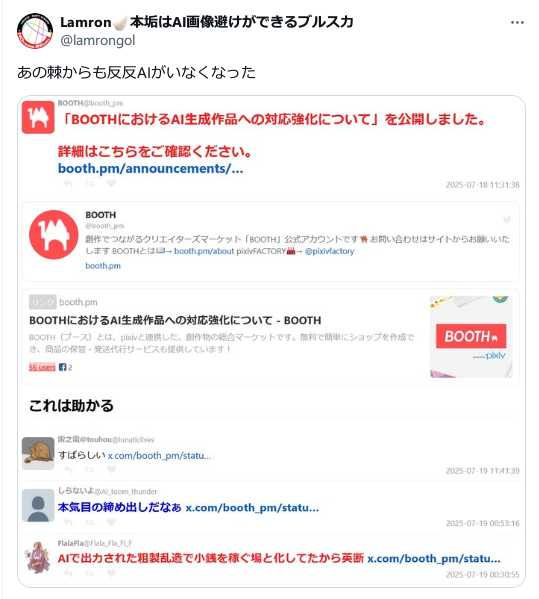Image resolution: width=539 pixels, height=599 pixels.
Task: Reply to the BOOTH announcement tweet
Action: coord(68,184)
